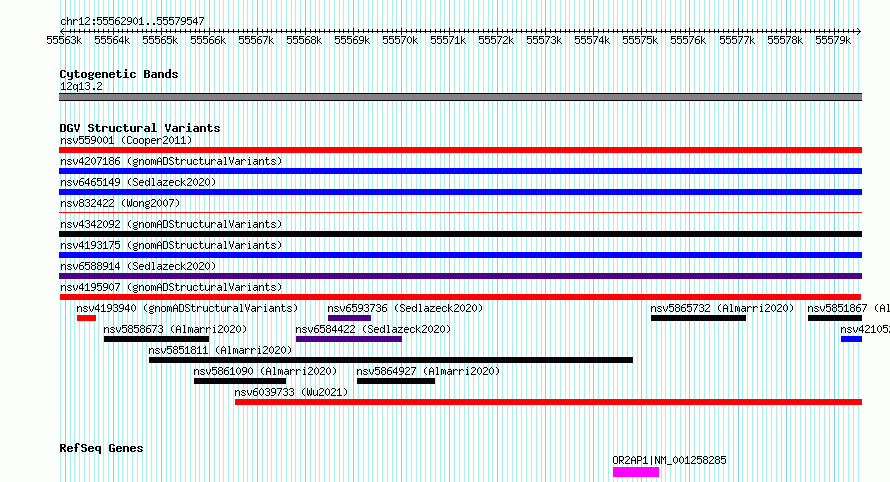
Task: Click the blue nsv4207186 gnomAD variant bar
Action: click(x=460, y=171)
